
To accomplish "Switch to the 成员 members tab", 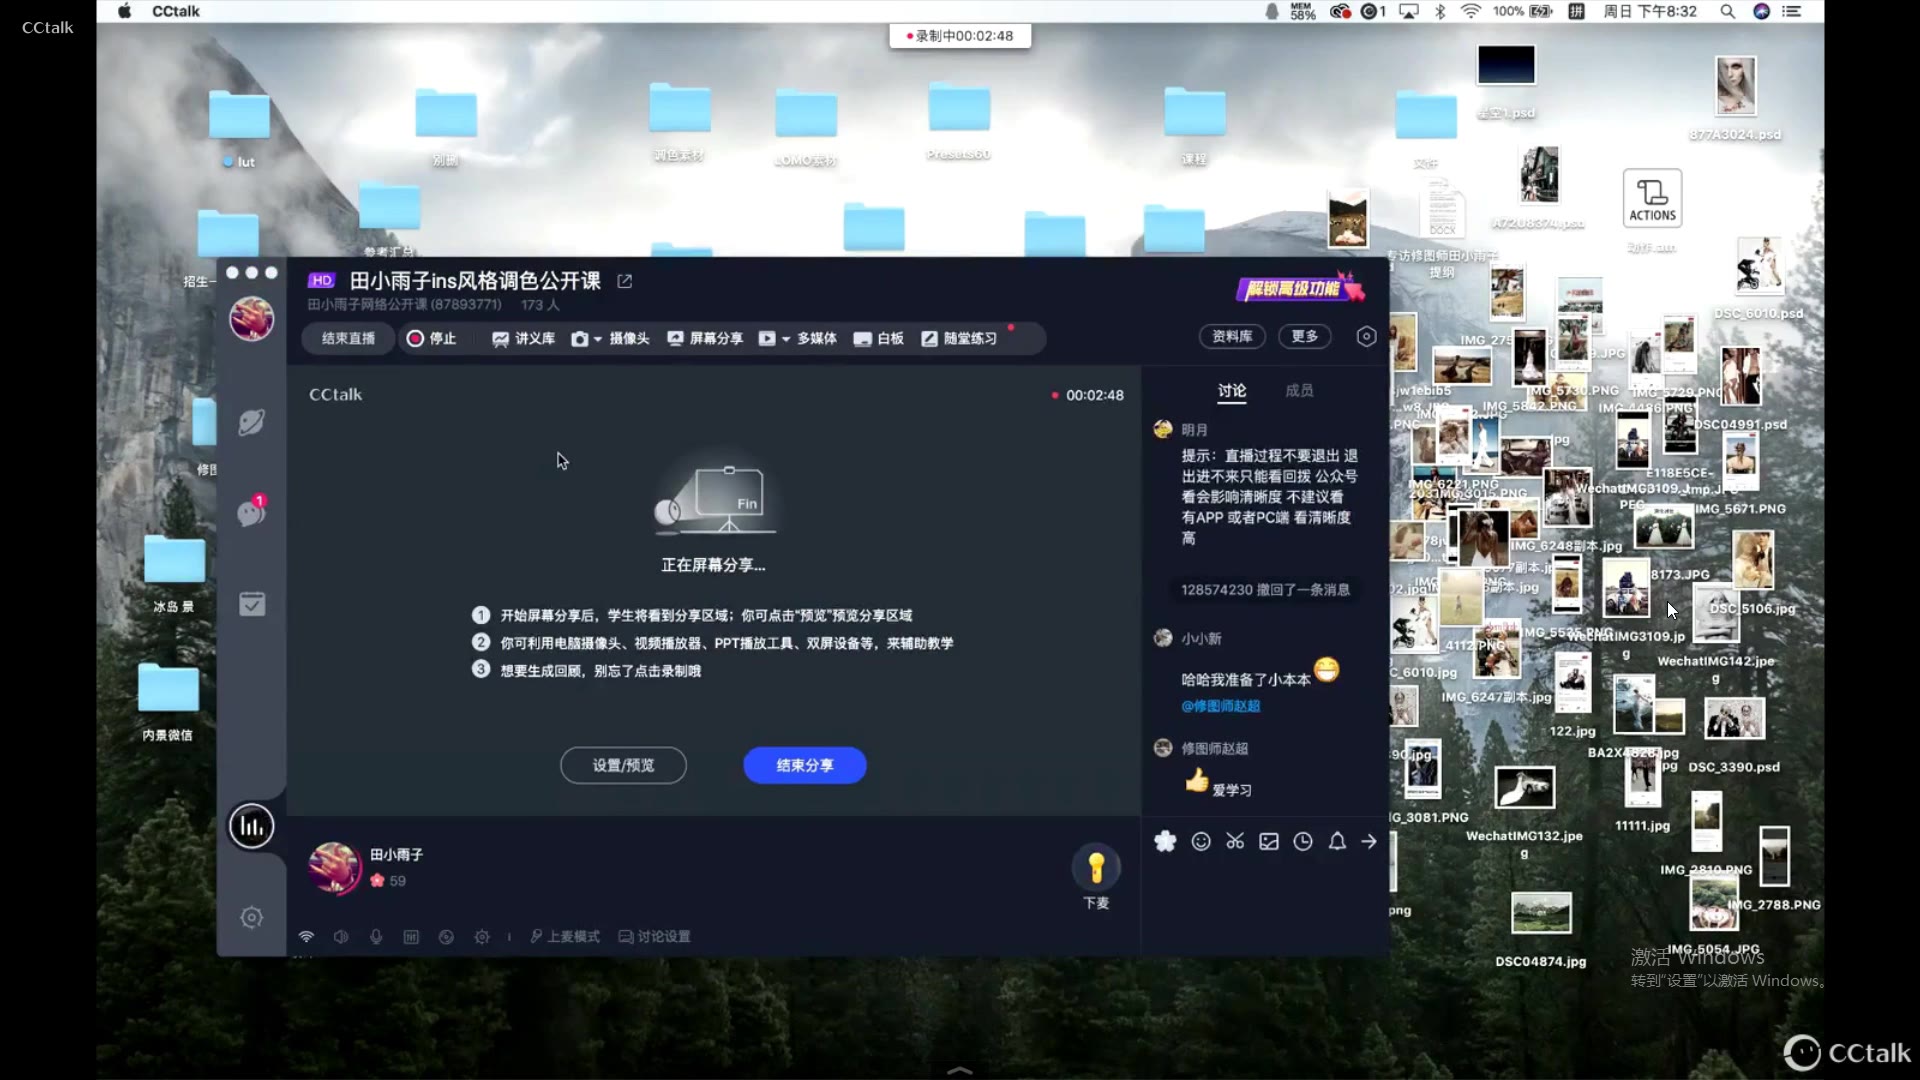I will (x=1299, y=390).
